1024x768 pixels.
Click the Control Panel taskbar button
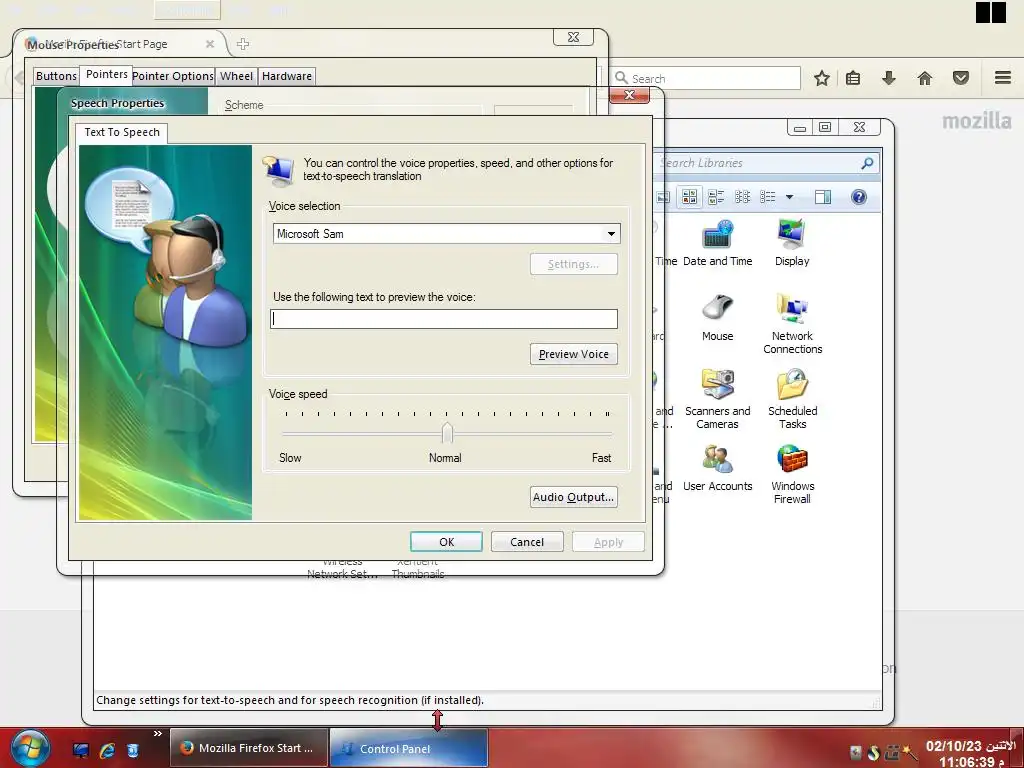pyautogui.click(x=408, y=748)
